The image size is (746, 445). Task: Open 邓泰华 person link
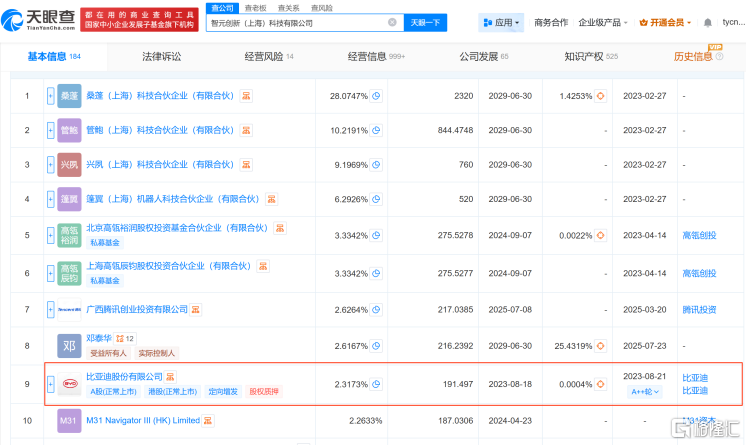click(99, 338)
